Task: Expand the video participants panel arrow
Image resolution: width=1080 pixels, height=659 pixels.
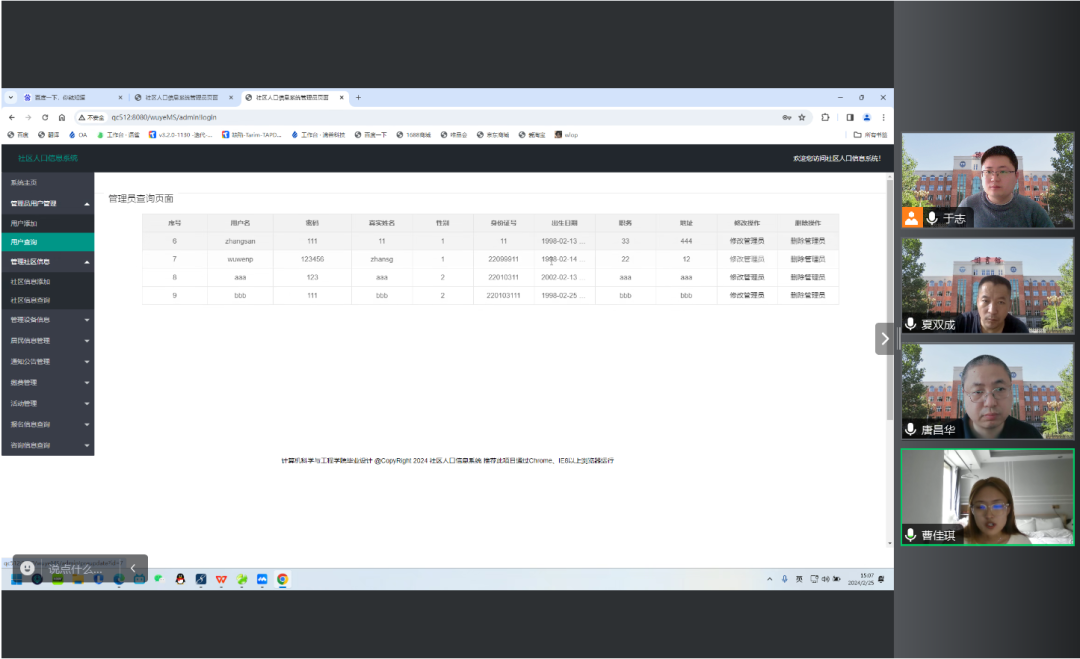Action: 884,338
